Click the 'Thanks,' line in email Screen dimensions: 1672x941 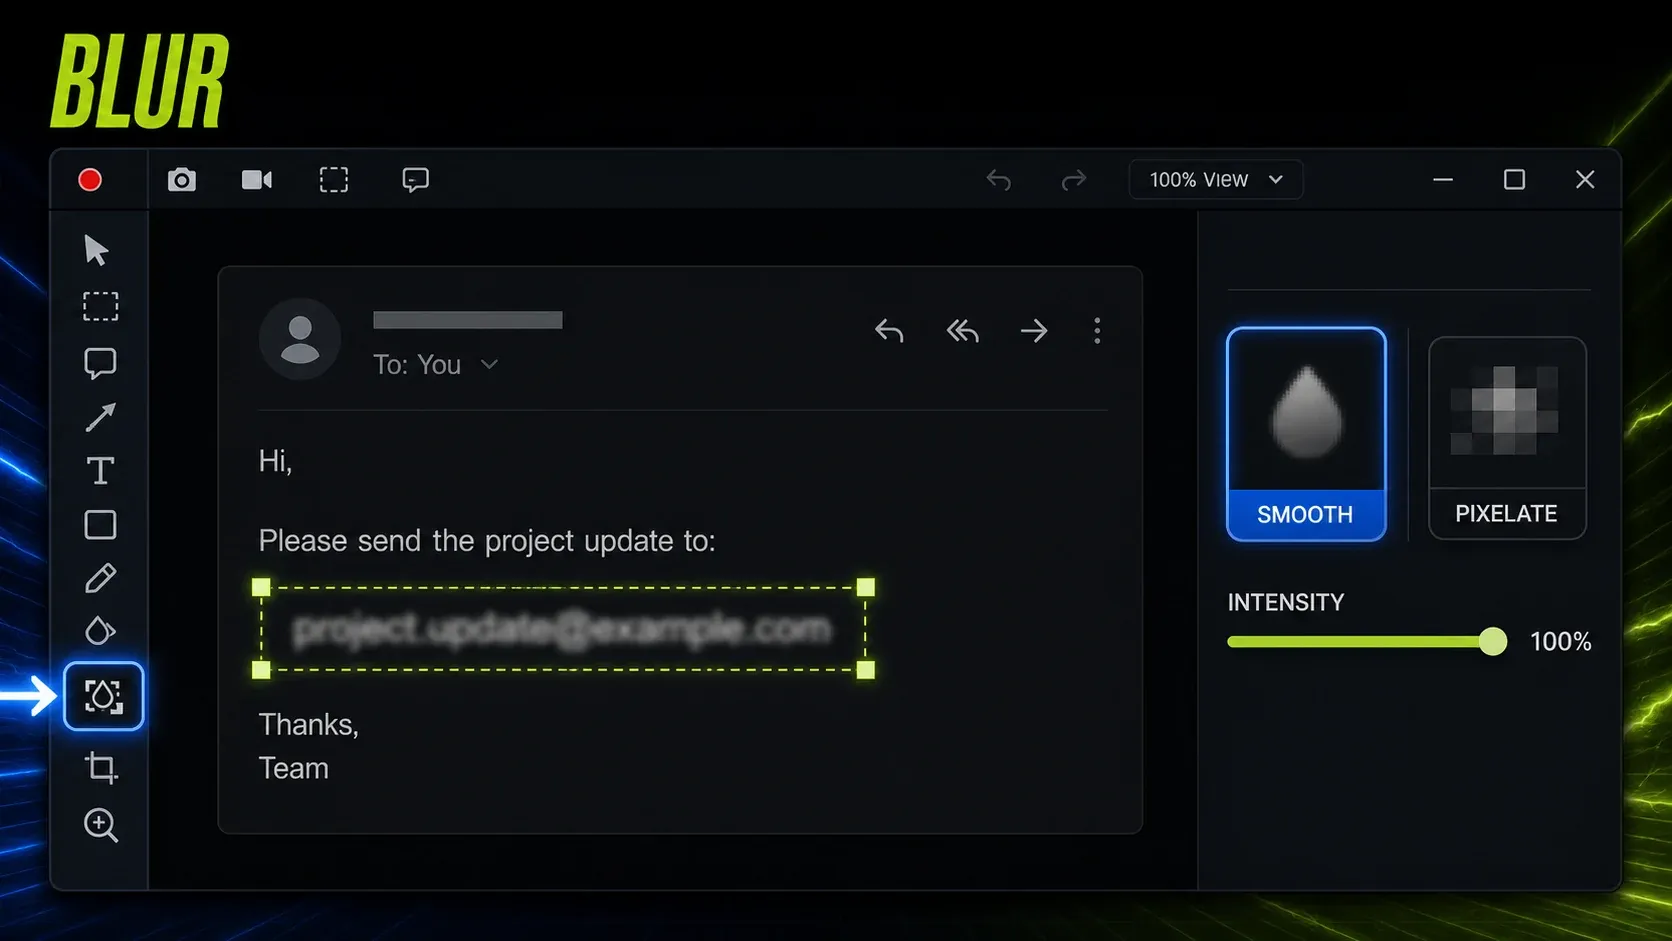[x=309, y=725]
